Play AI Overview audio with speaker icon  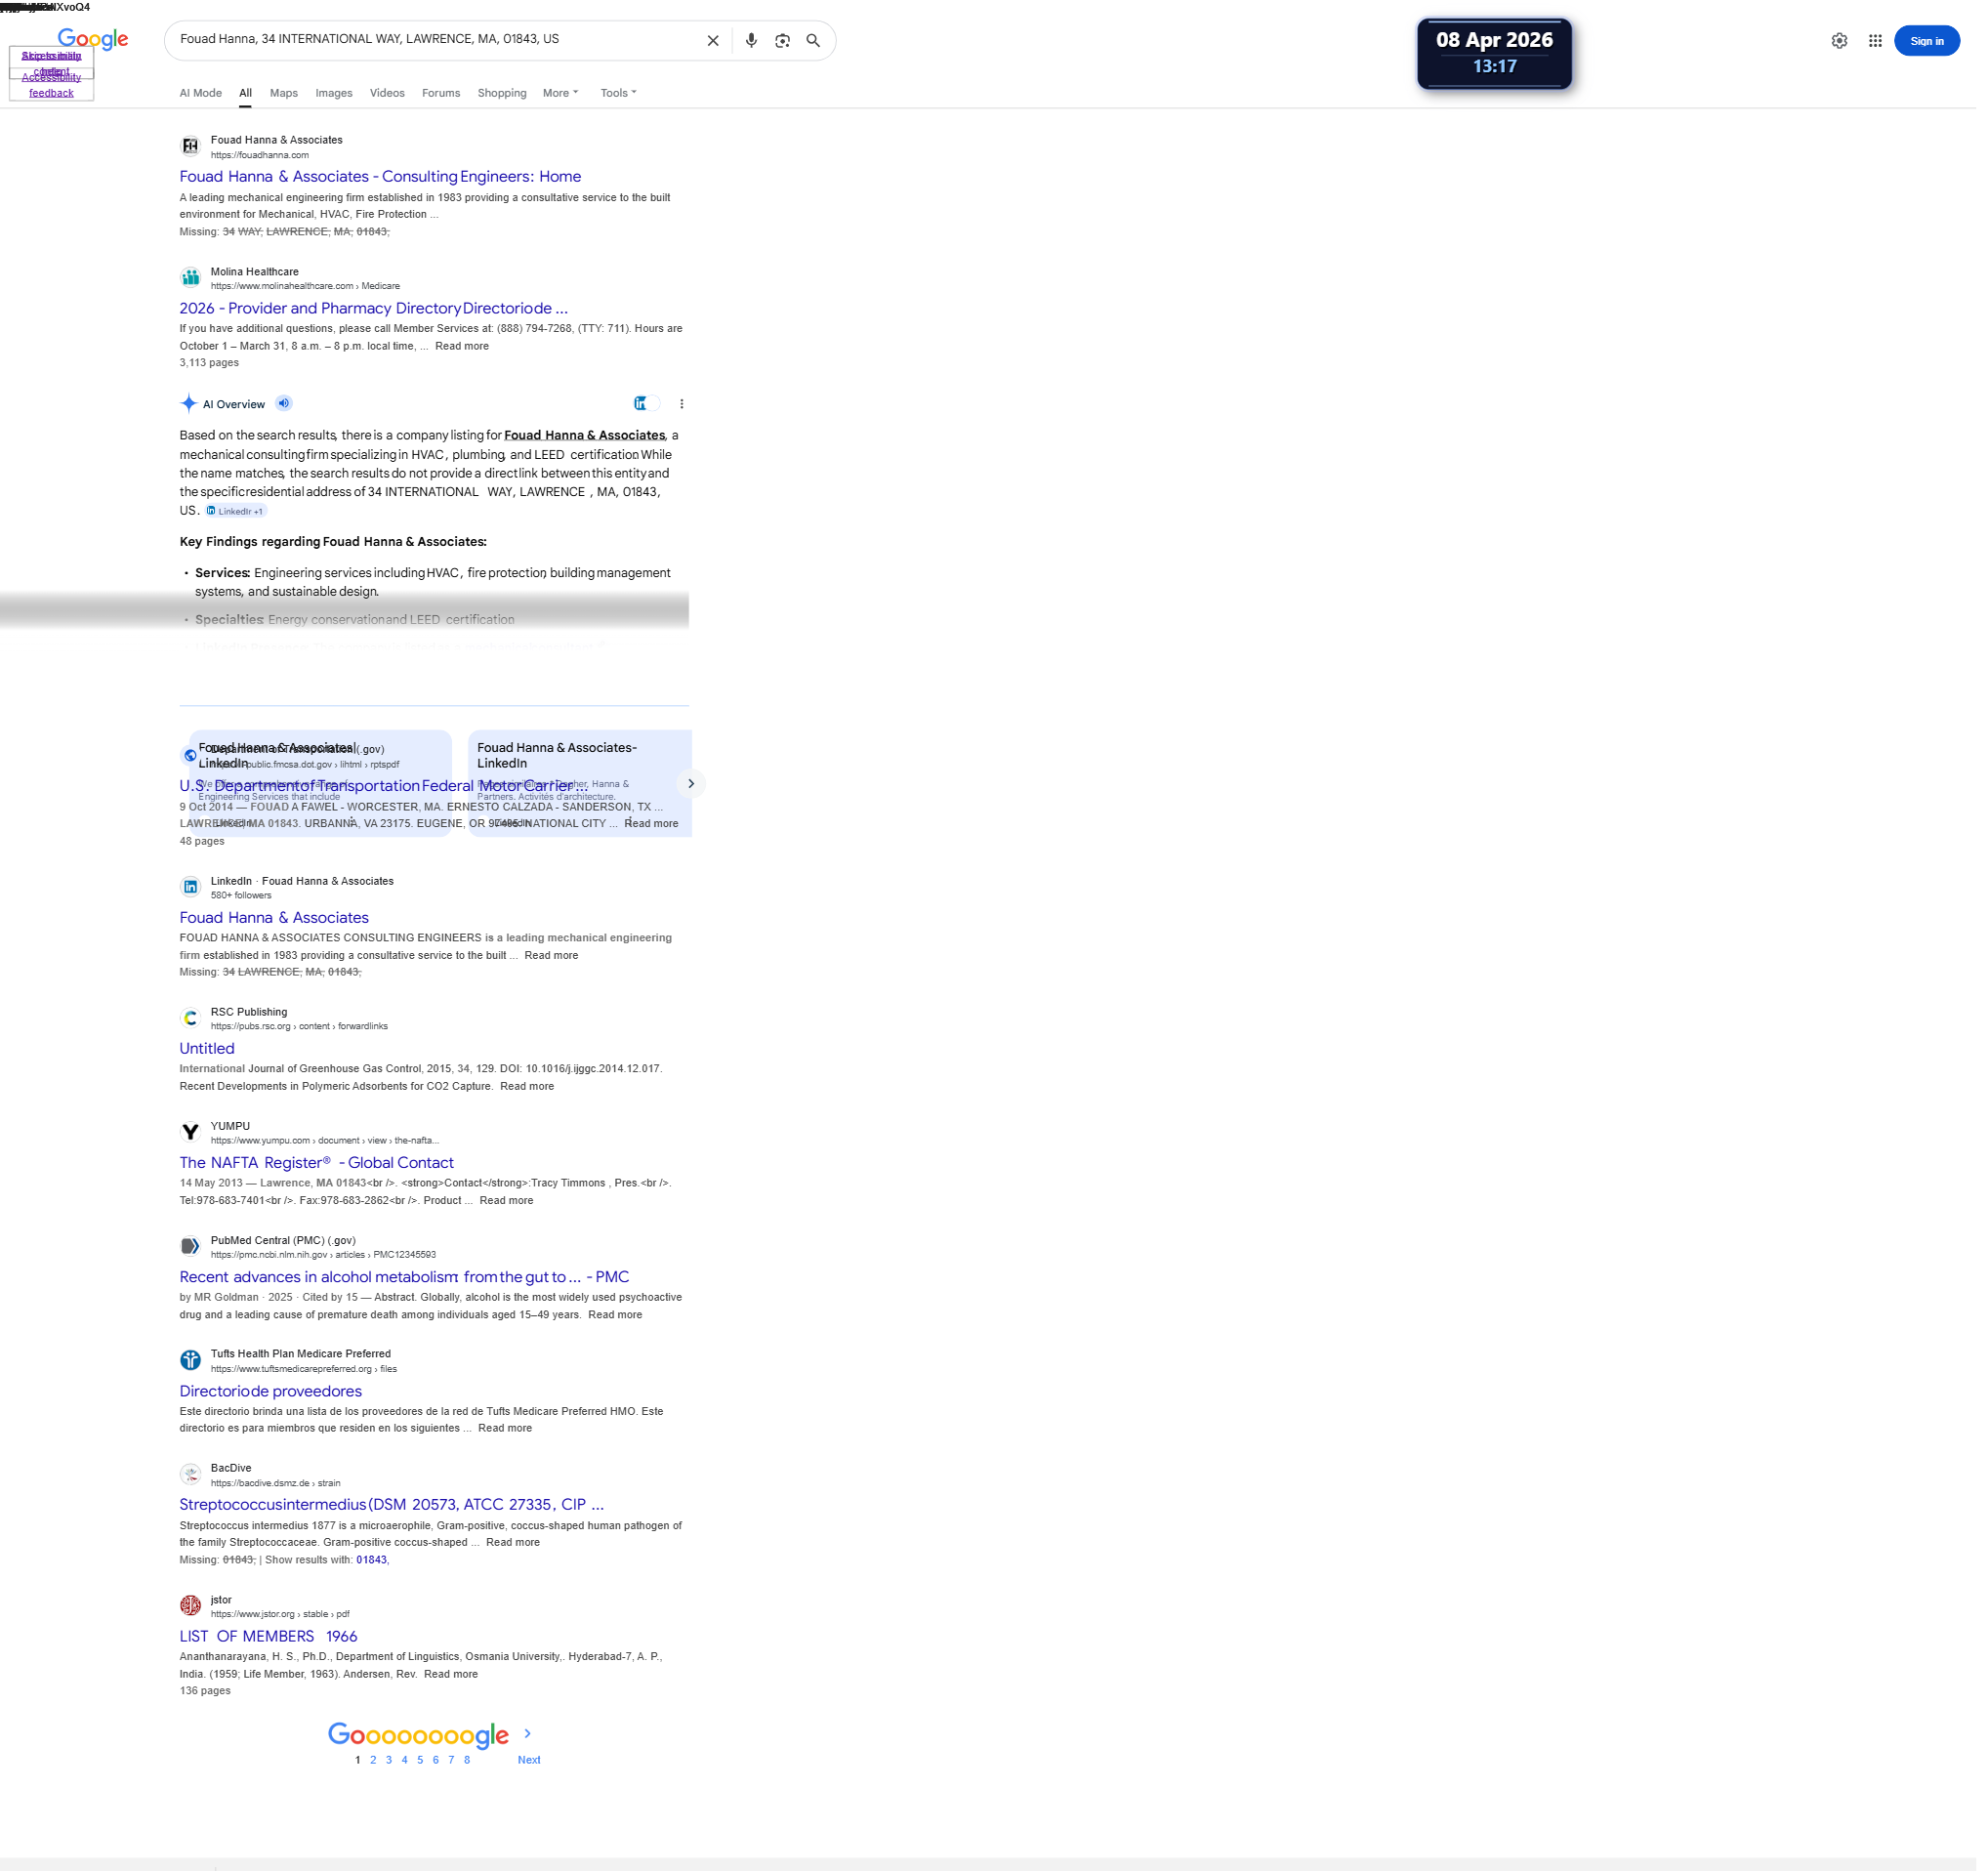(x=286, y=406)
